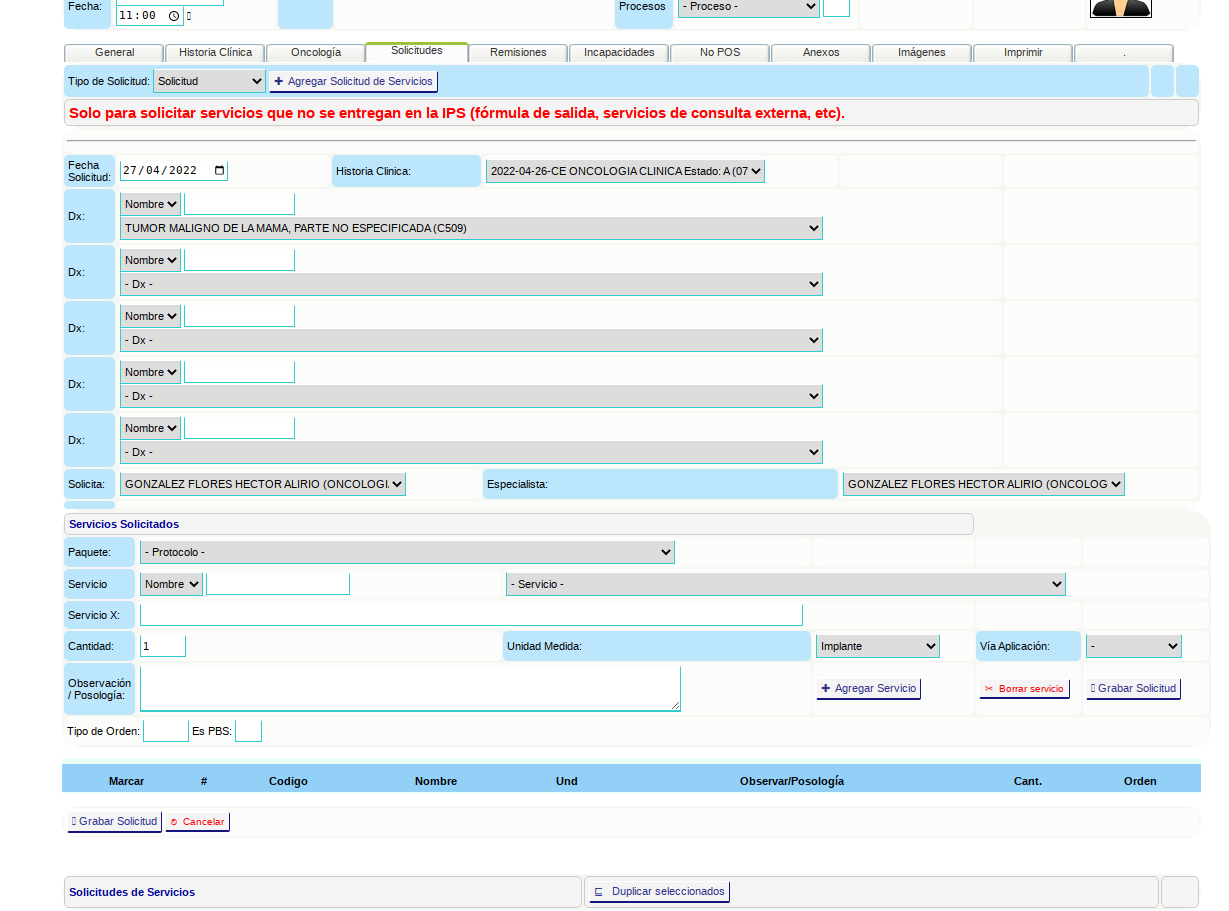Open the Procesos dropdown at top

coord(748,7)
